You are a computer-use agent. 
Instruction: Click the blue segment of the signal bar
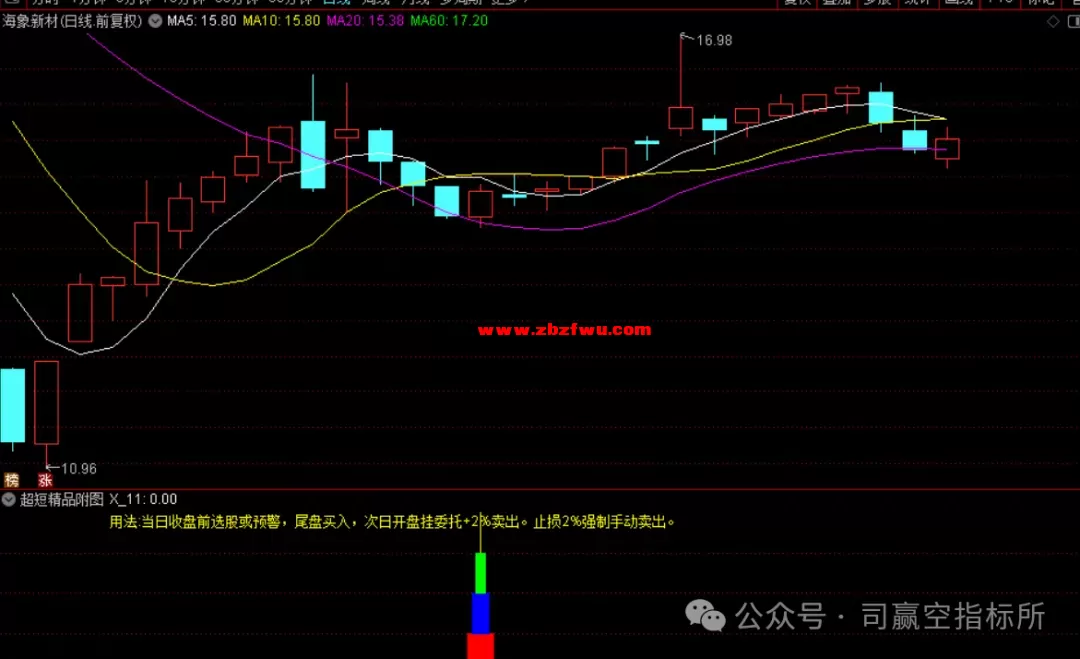click(x=481, y=614)
